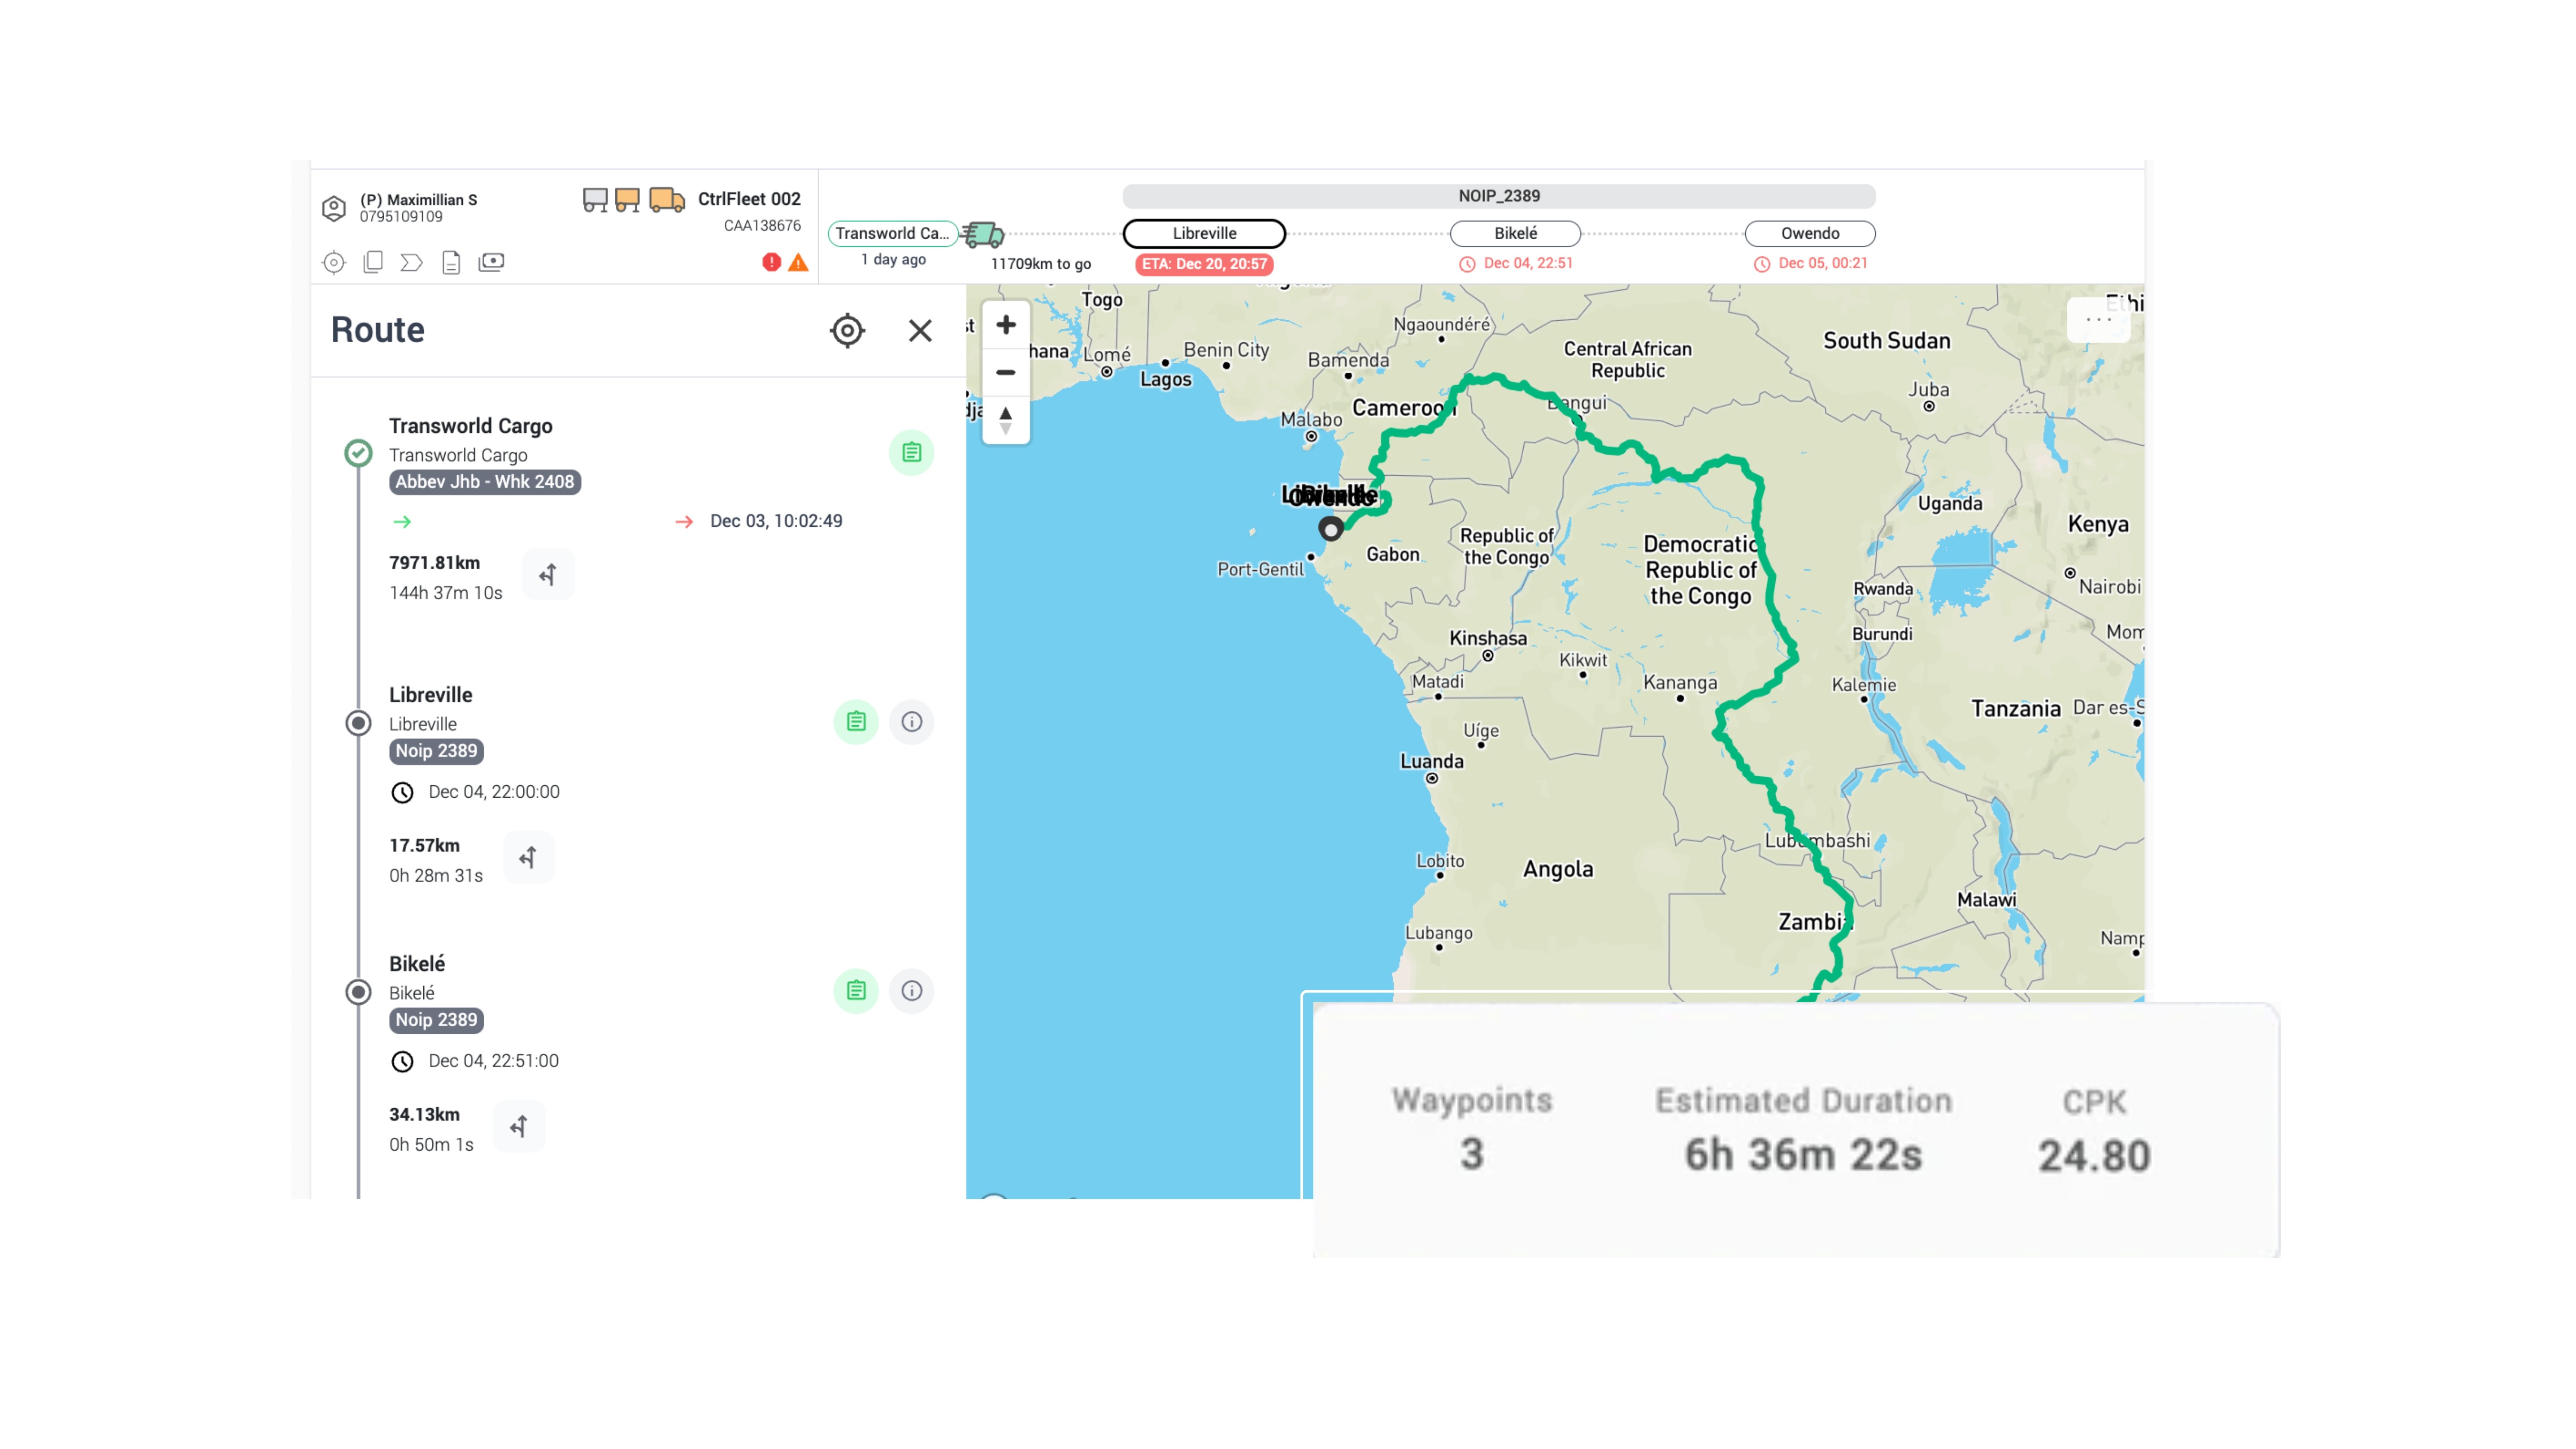Open the document icon in the driver panel

point(451,262)
